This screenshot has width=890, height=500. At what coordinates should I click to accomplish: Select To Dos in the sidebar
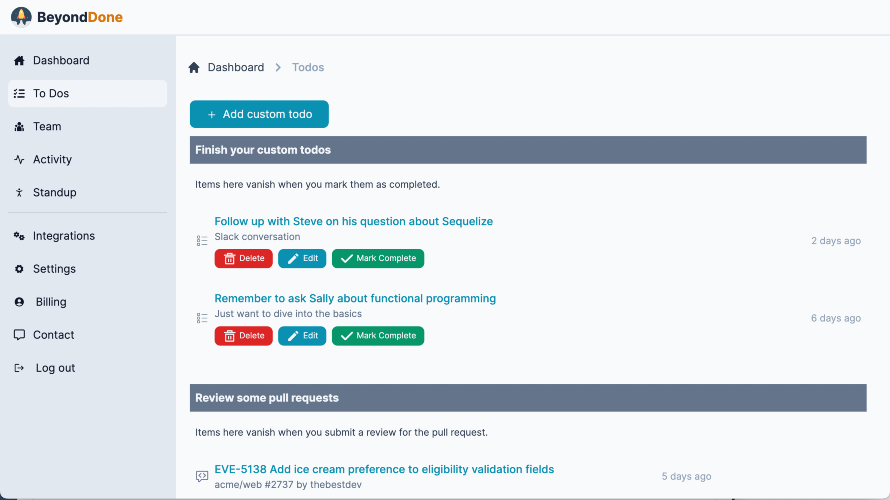pyautogui.click(x=87, y=94)
